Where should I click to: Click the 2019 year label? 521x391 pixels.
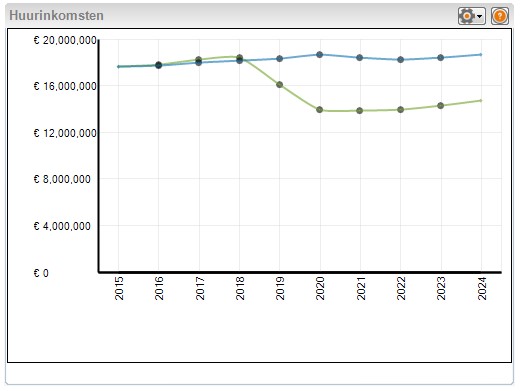280,288
